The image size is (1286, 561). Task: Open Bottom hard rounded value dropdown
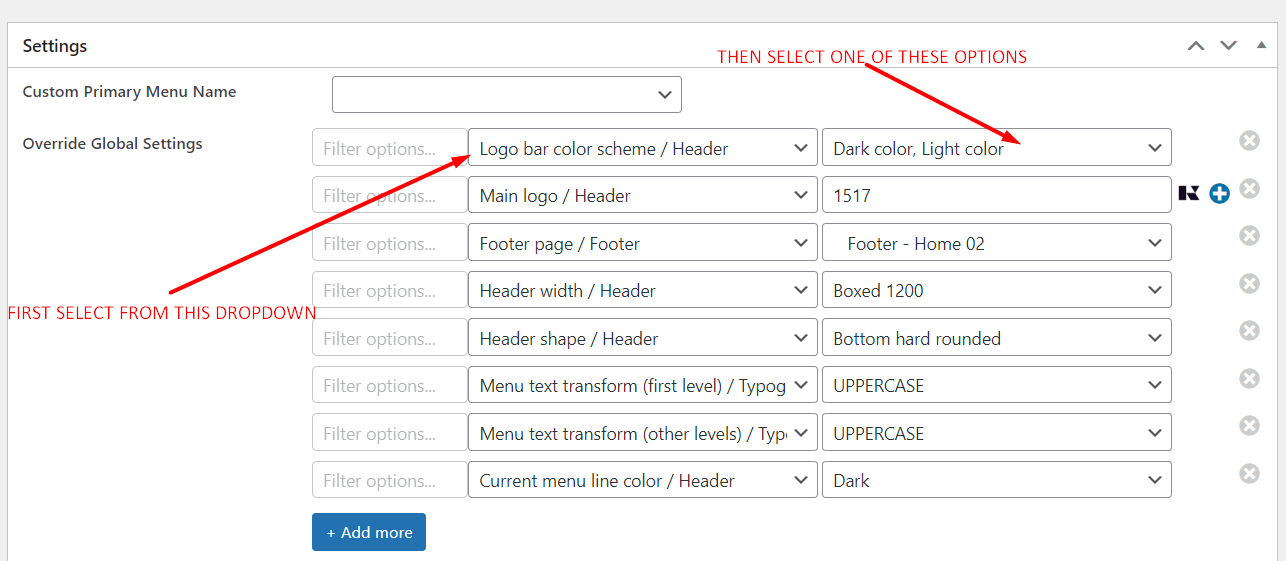tap(996, 338)
